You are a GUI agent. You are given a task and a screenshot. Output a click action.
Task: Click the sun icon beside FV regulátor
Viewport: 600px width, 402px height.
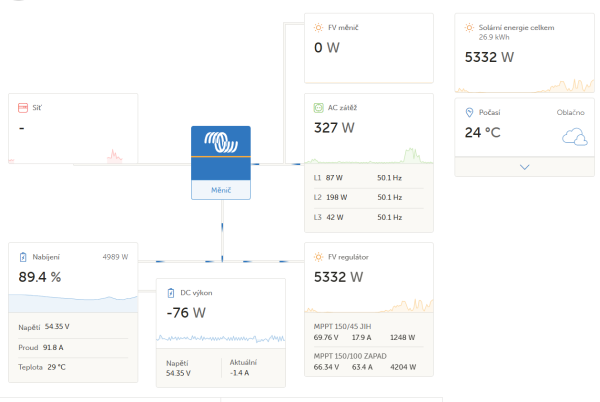click(318, 257)
